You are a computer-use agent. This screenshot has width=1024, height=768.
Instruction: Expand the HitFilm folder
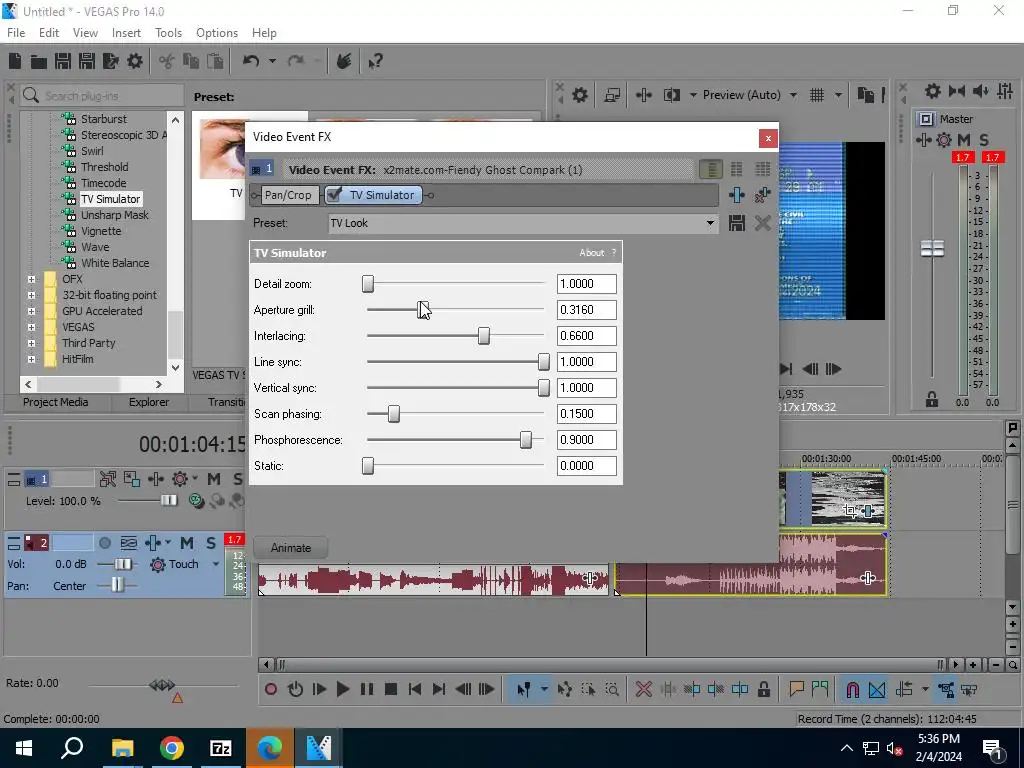pos(31,359)
